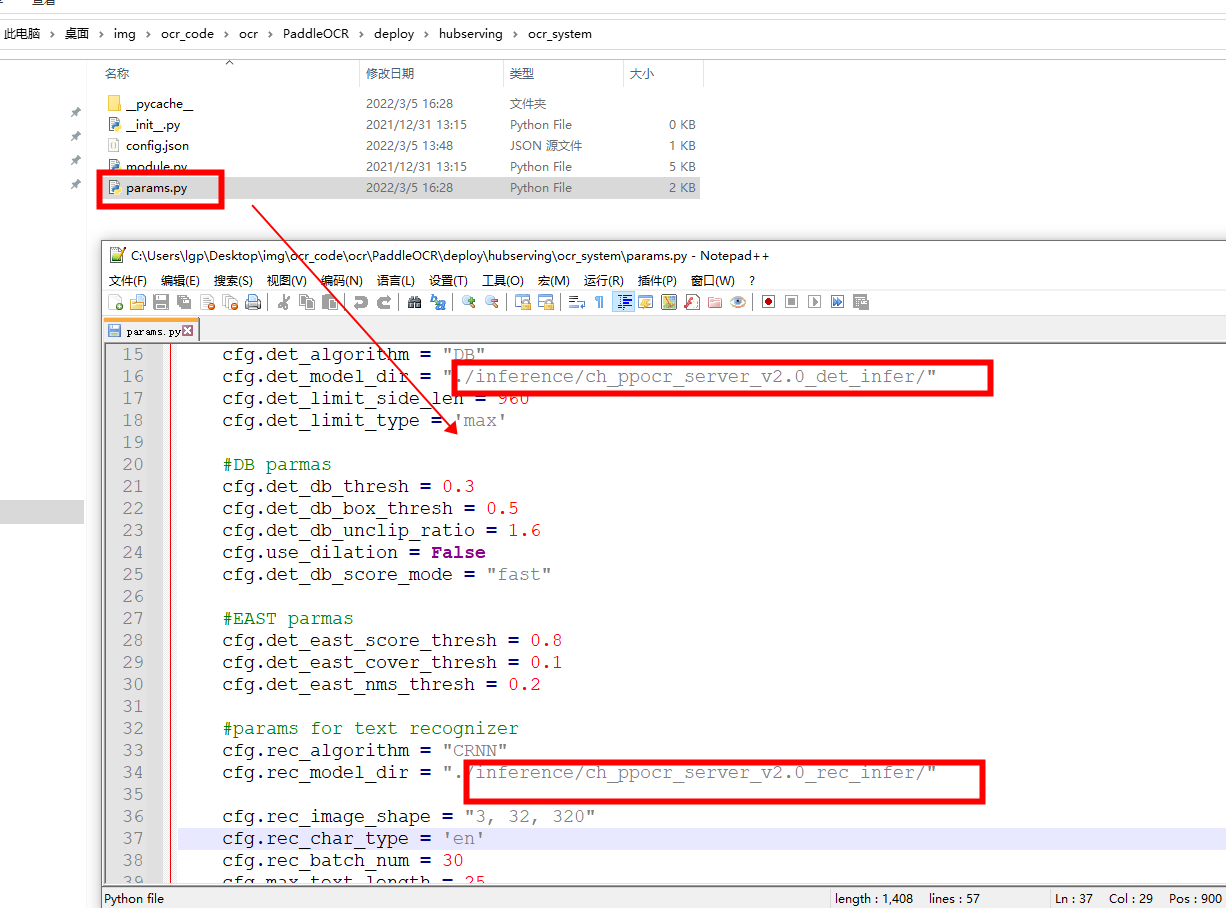Enable document monitoring eye icon

click(738, 301)
